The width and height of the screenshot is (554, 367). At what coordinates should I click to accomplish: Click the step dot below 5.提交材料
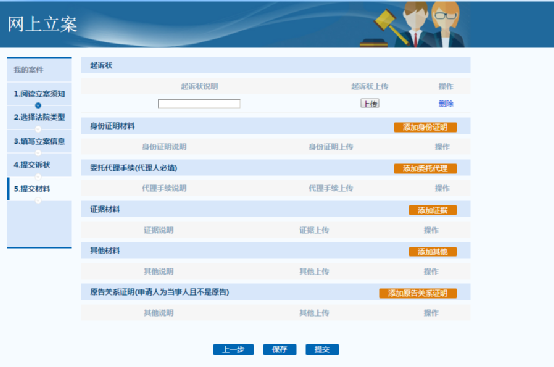click(x=38, y=201)
